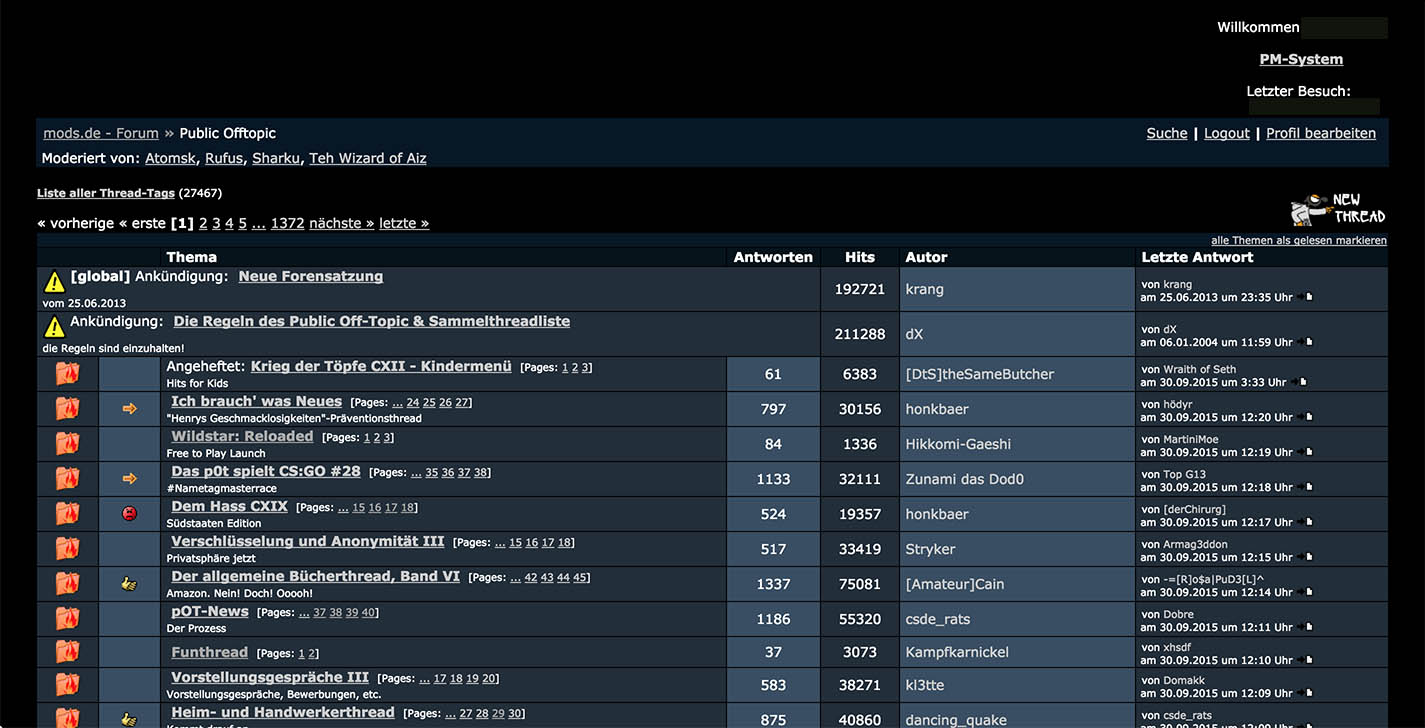Image resolution: width=1425 pixels, height=728 pixels.
Task: Jump to last post icon in krang row
Action: click(x=1305, y=297)
